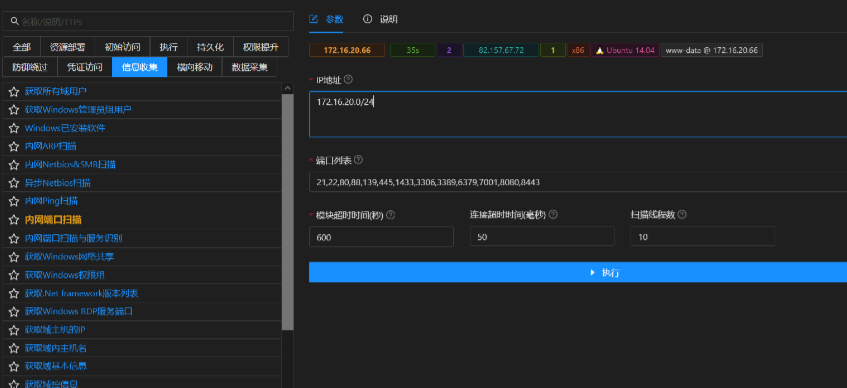The width and height of the screenshot is (847, 388).
Task: Click the search magnifier icon
Action: click(15, 21)
